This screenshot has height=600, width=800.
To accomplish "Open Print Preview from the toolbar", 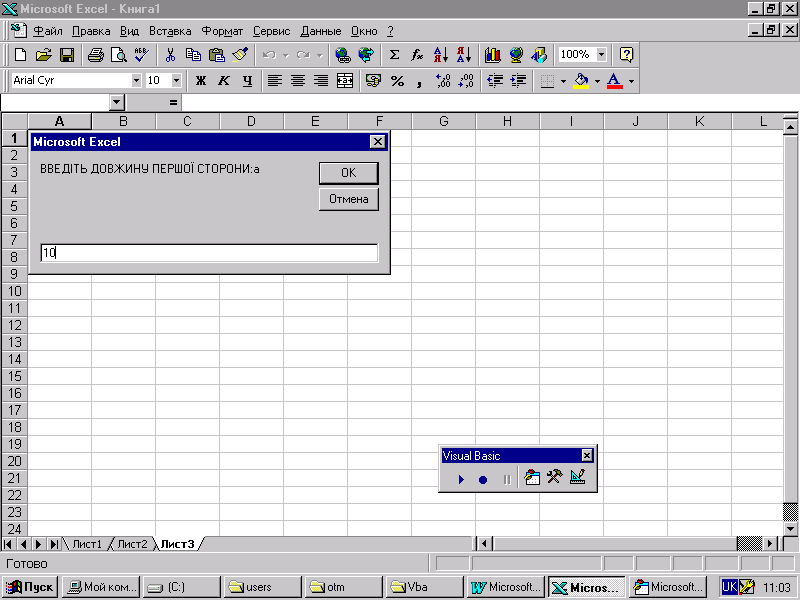I will [x=119, y=55].
